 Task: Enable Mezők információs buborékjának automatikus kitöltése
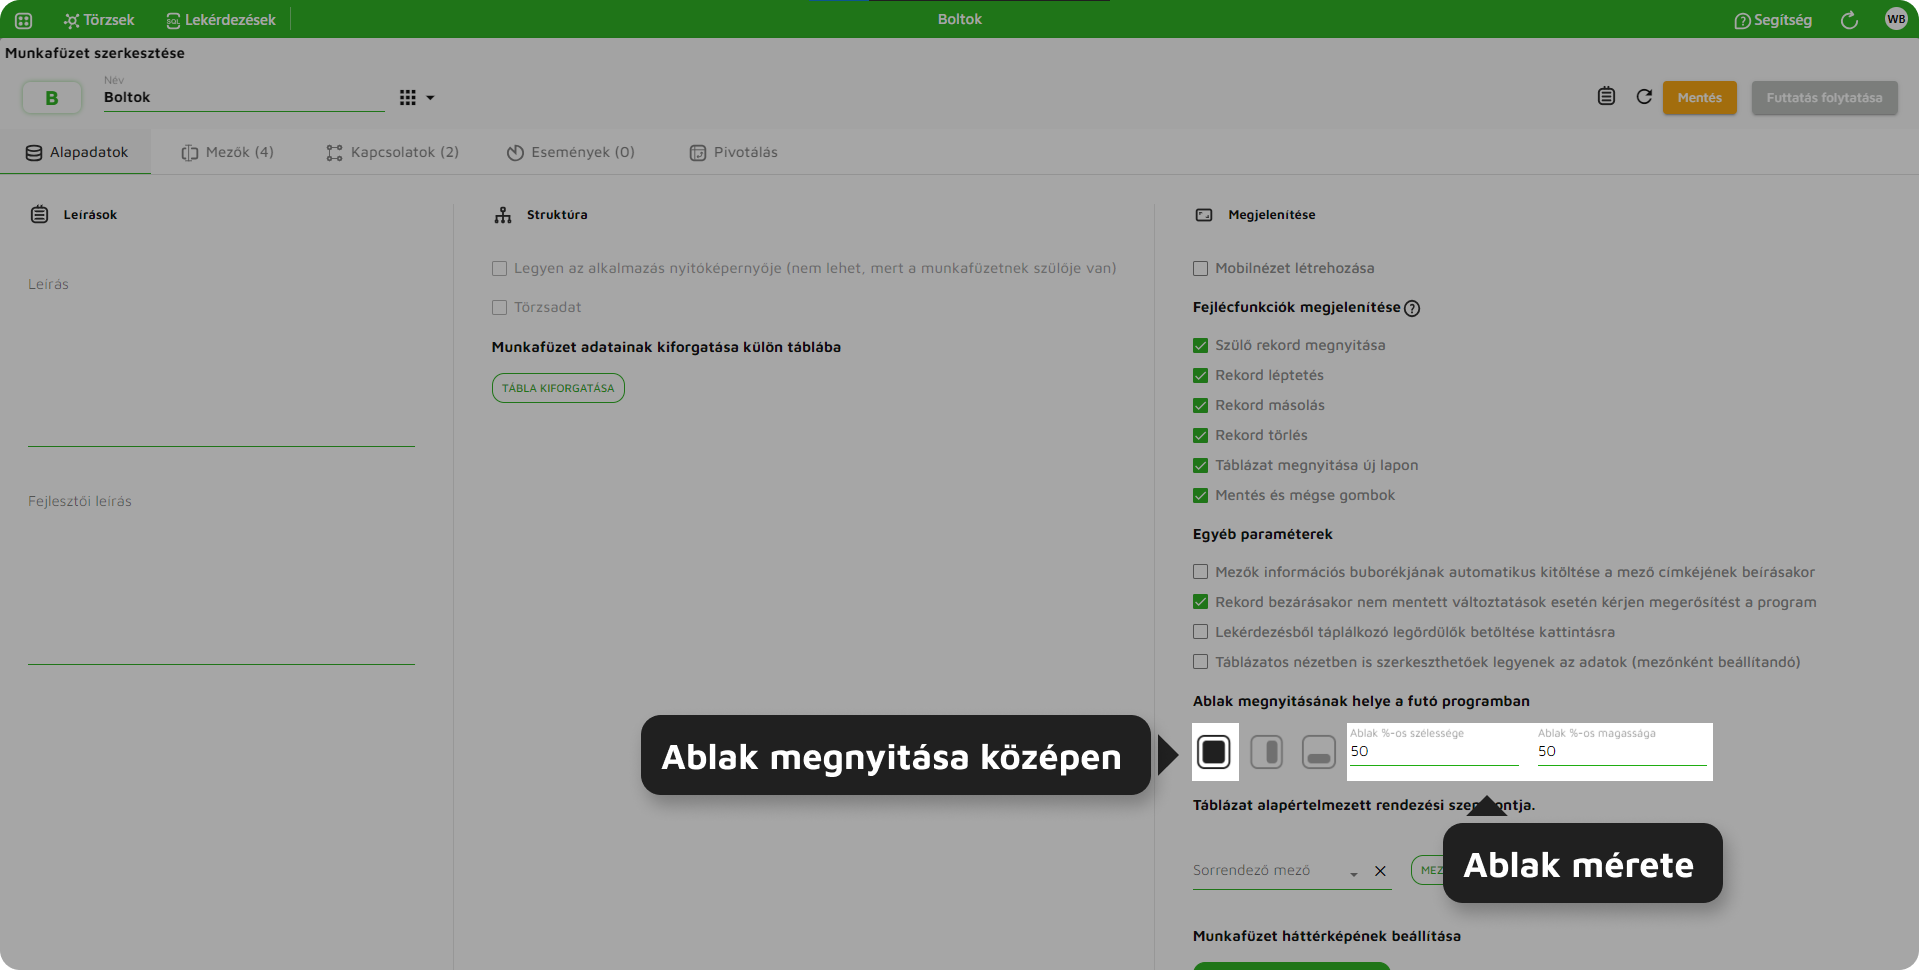[x=1200, y=573]
